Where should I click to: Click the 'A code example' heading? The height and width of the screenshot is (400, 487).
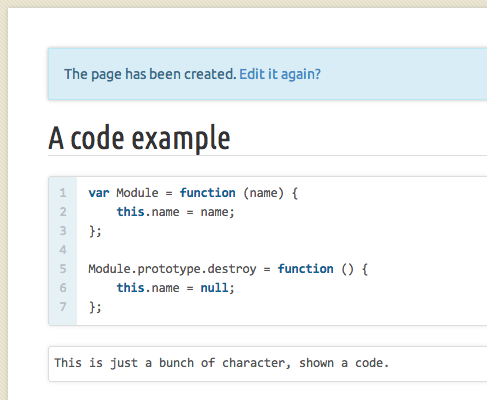pyautogui.click(x=139, y=138)
